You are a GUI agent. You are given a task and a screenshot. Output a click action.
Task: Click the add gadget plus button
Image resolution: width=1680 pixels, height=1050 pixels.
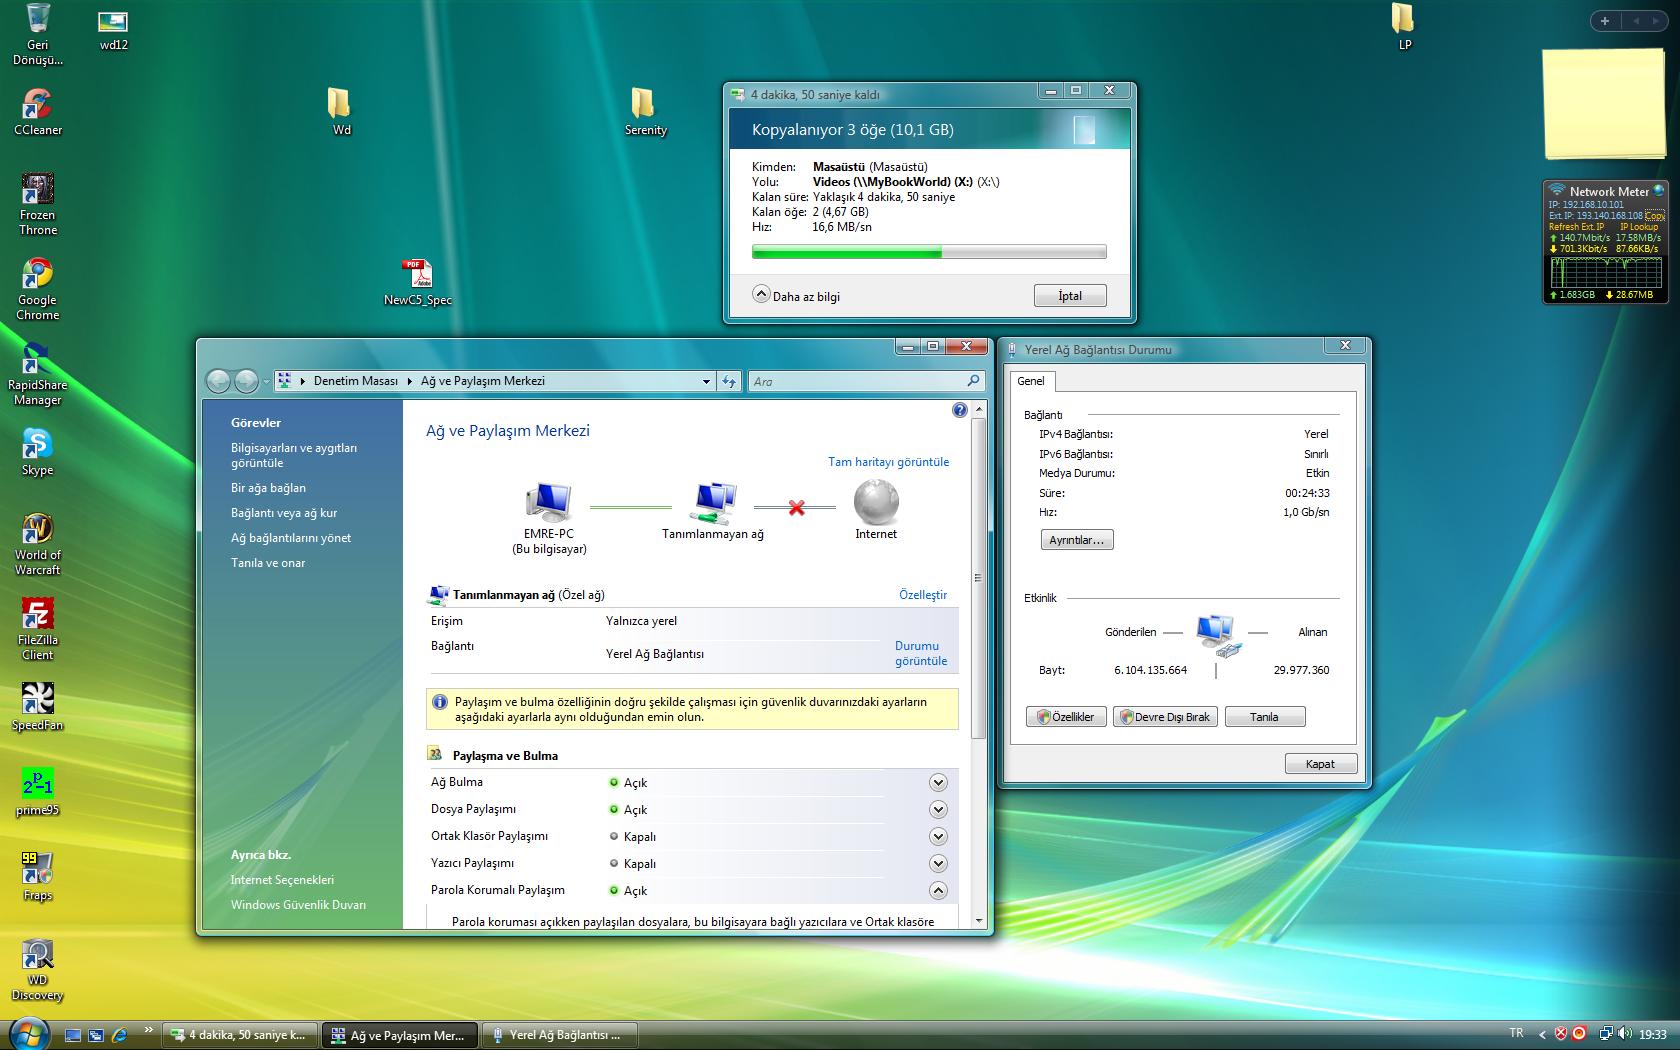1605,20
